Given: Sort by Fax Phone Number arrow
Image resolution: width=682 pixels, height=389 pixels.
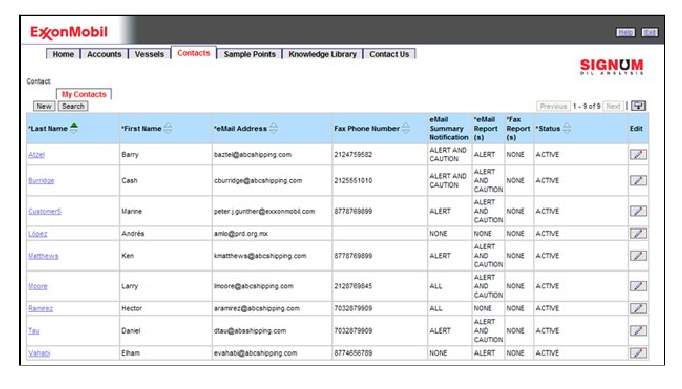Looking at the screenshot, I should pos(406,128).
